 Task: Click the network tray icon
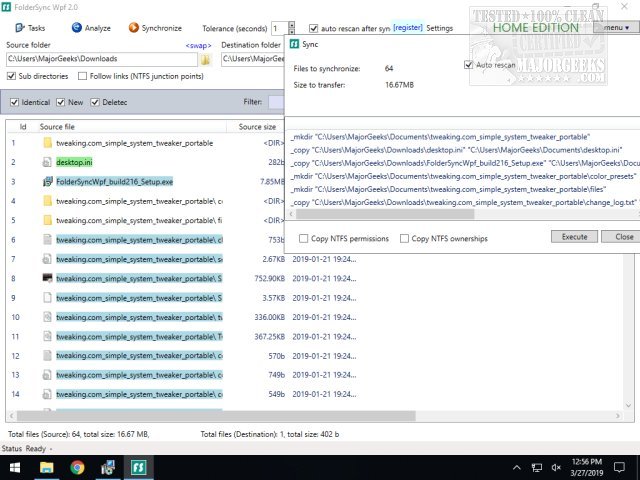pos(537,468)
